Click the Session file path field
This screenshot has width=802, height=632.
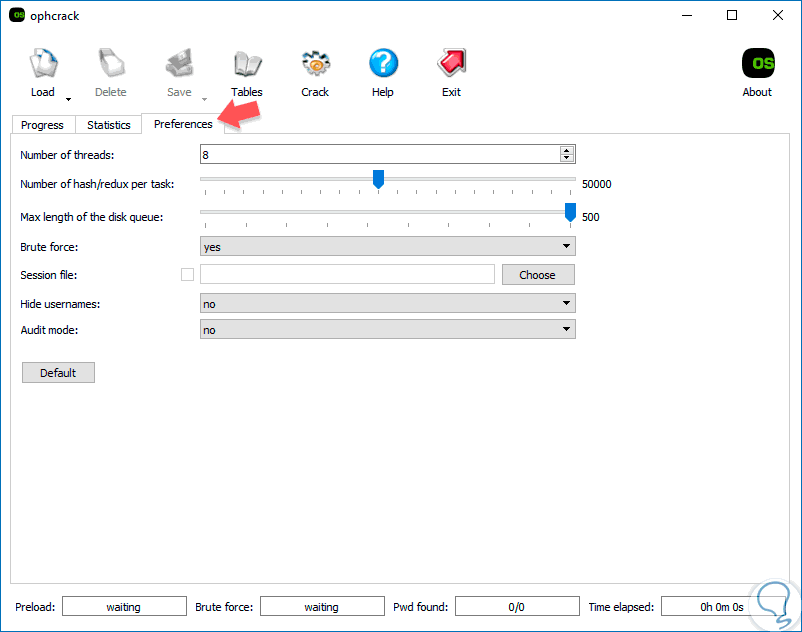pos(347,274)
